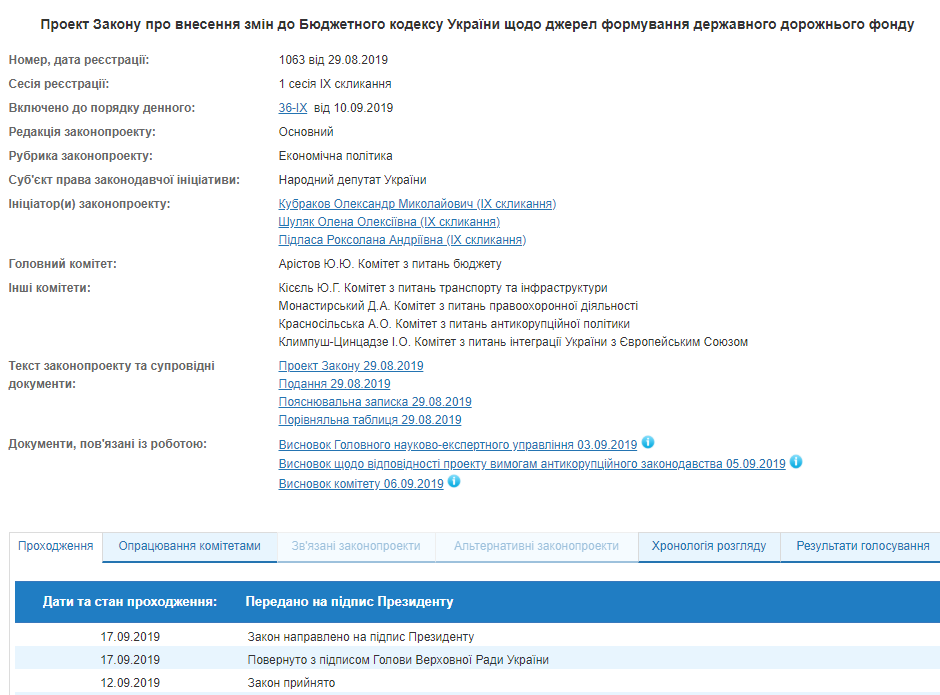Open the Результати голосування tab
940x695 pixels.
pyautogui.click(x=862, y=546)
